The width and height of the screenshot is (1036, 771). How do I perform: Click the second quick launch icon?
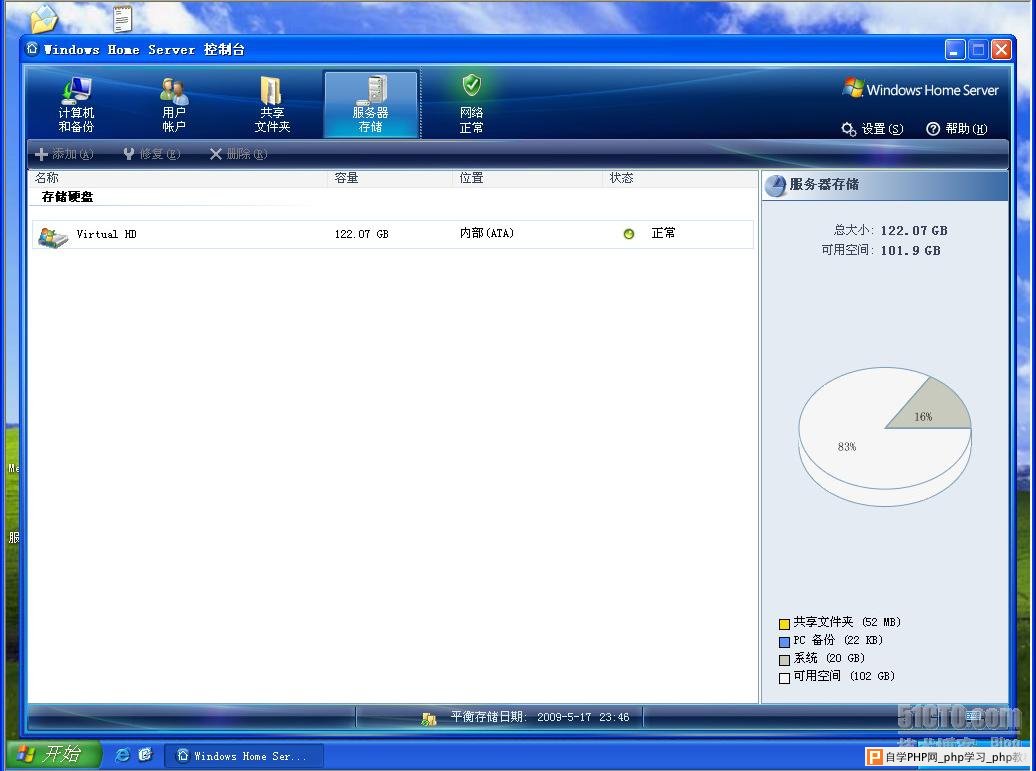(x=145, y=754)
